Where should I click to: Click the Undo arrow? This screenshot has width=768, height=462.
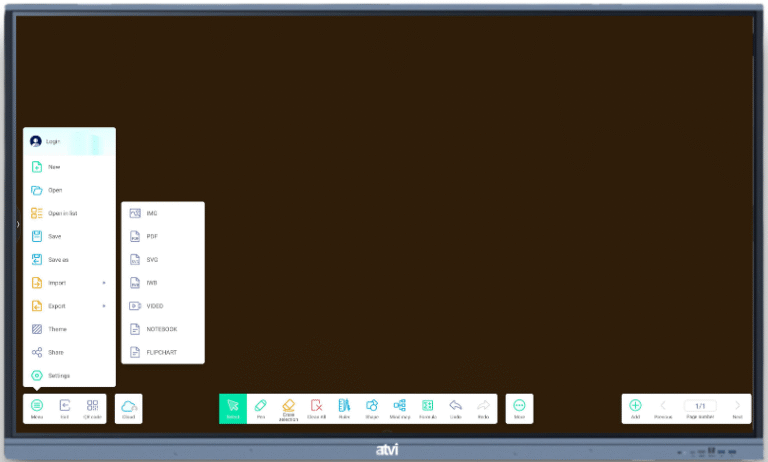pos(455,407)
